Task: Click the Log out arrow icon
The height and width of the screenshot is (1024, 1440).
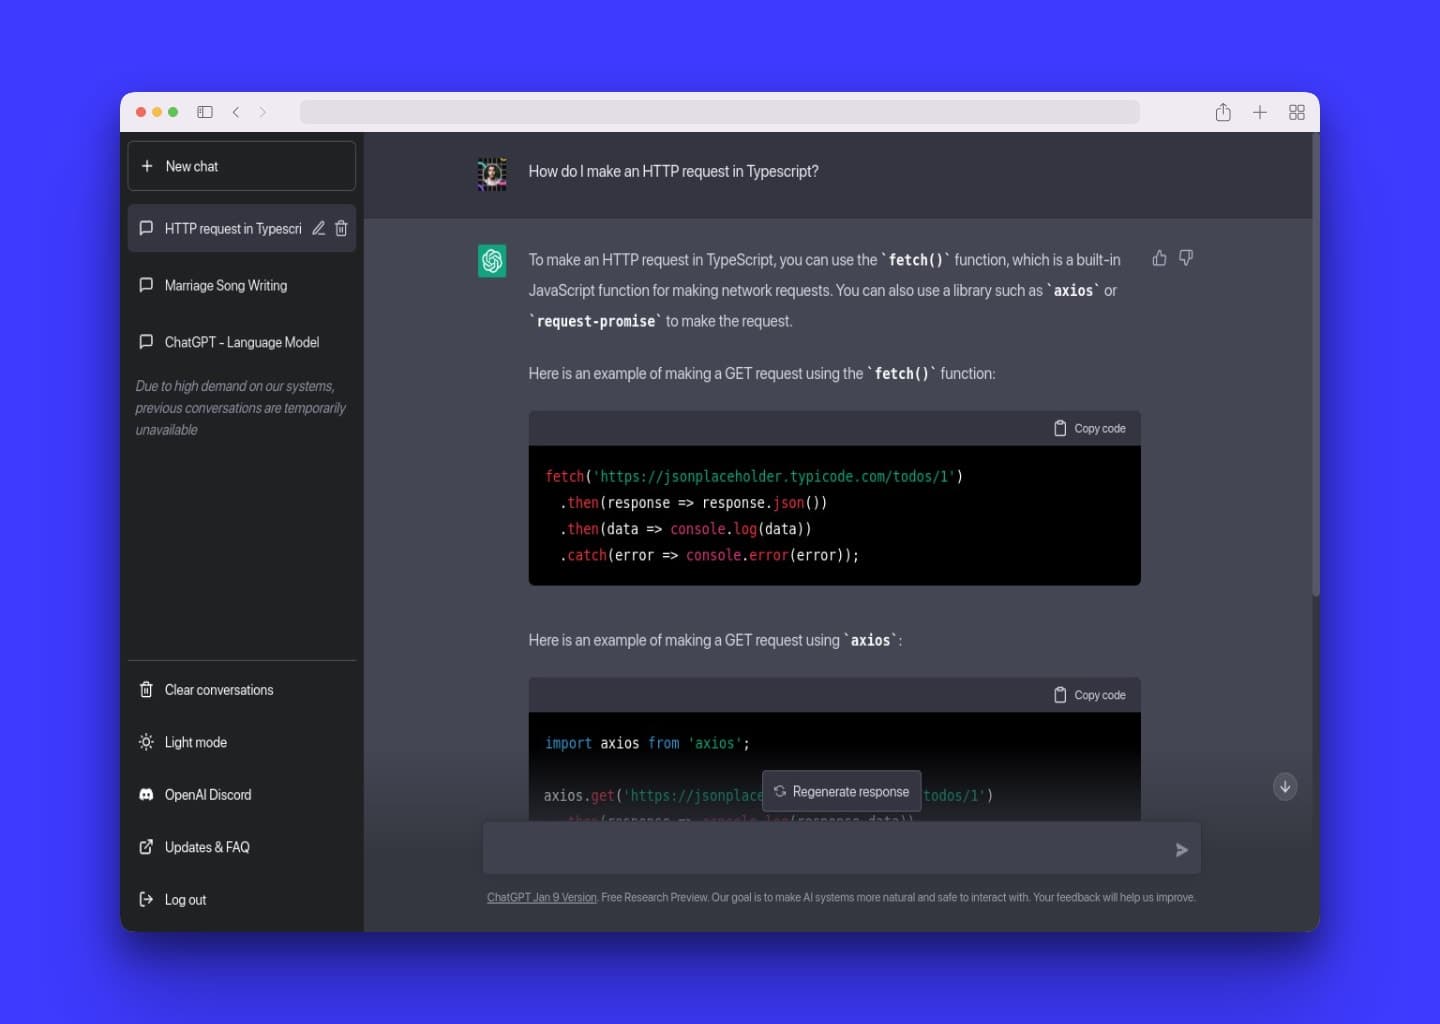Action: click(x=146, y=900)
